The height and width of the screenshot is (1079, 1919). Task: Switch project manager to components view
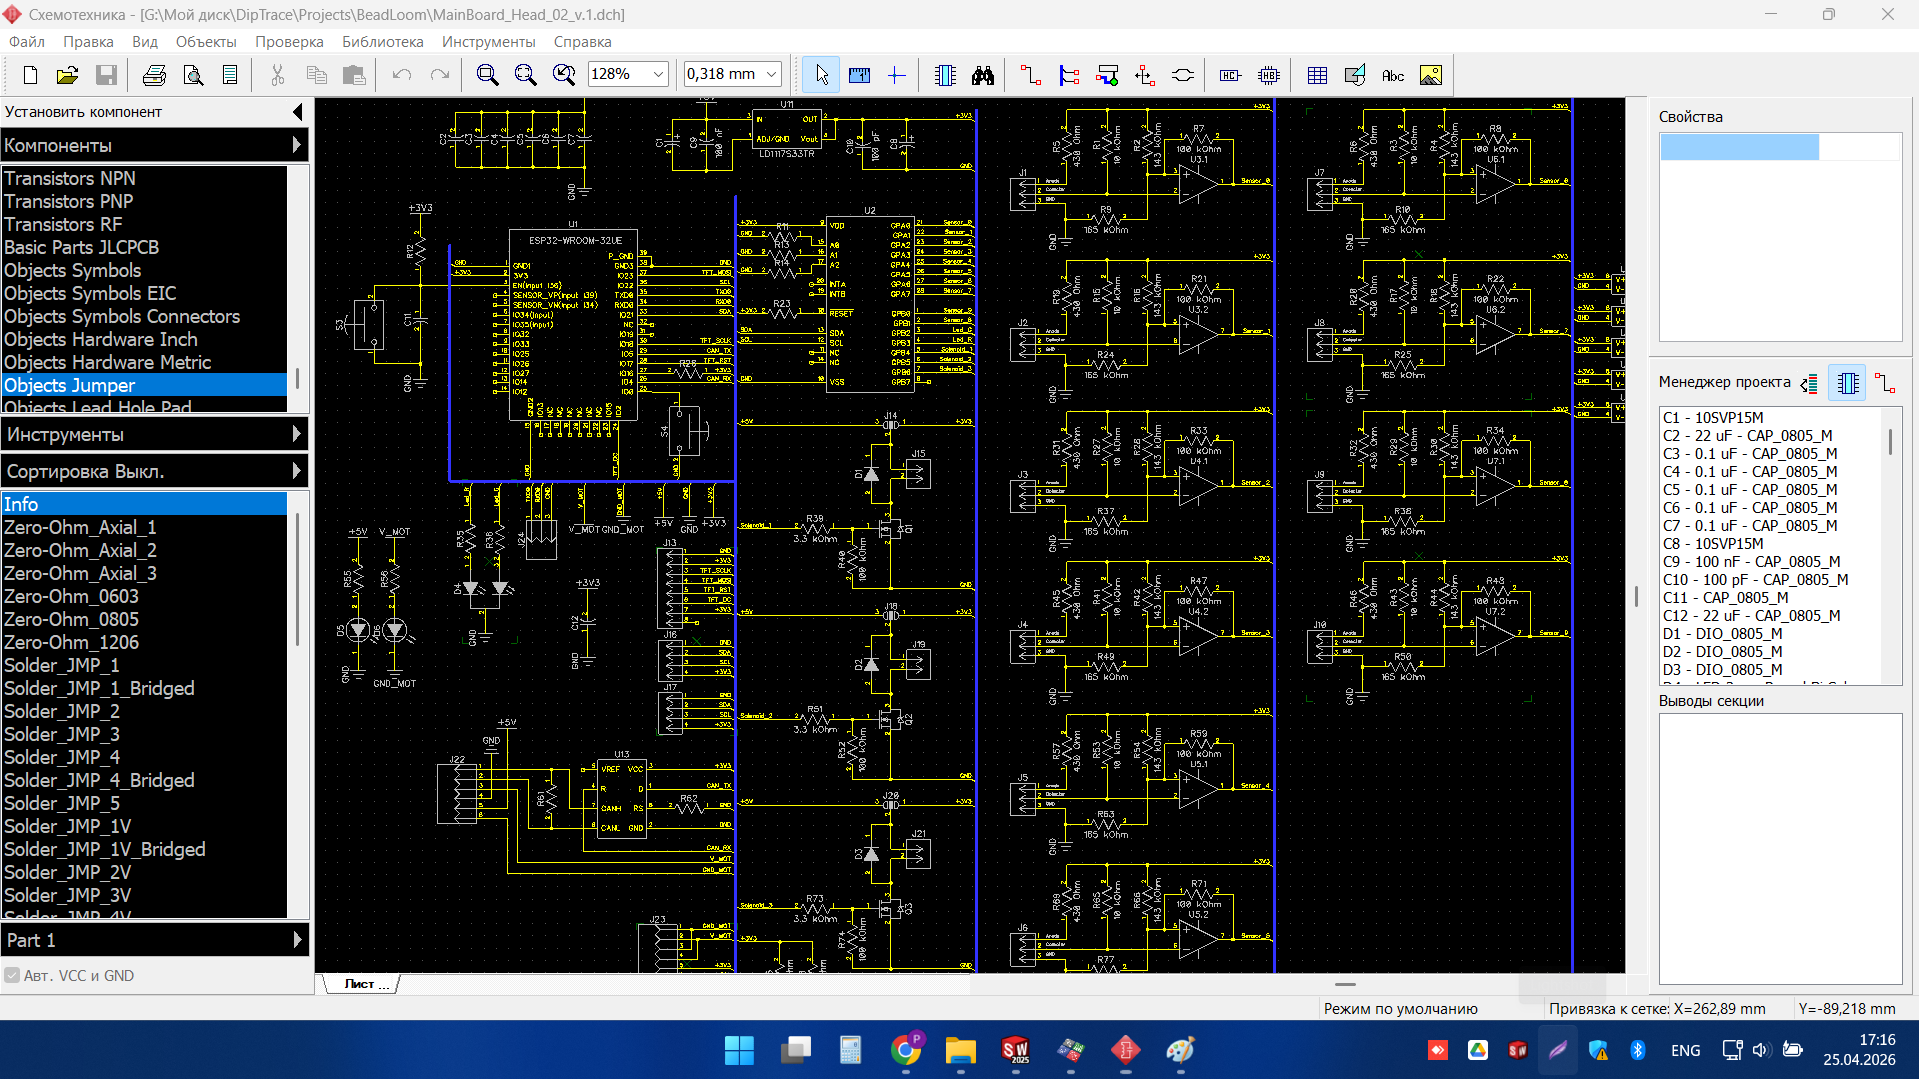pyautogui.click(x=1847, y=383)
